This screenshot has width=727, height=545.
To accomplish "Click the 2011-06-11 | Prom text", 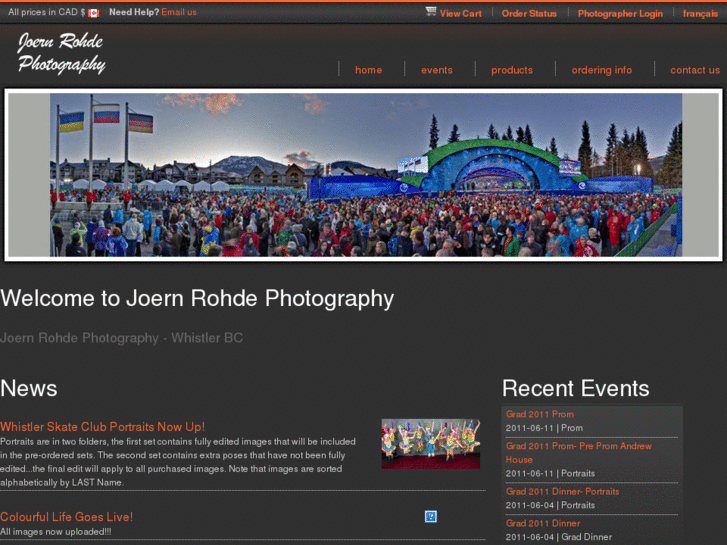I will 544,428.
